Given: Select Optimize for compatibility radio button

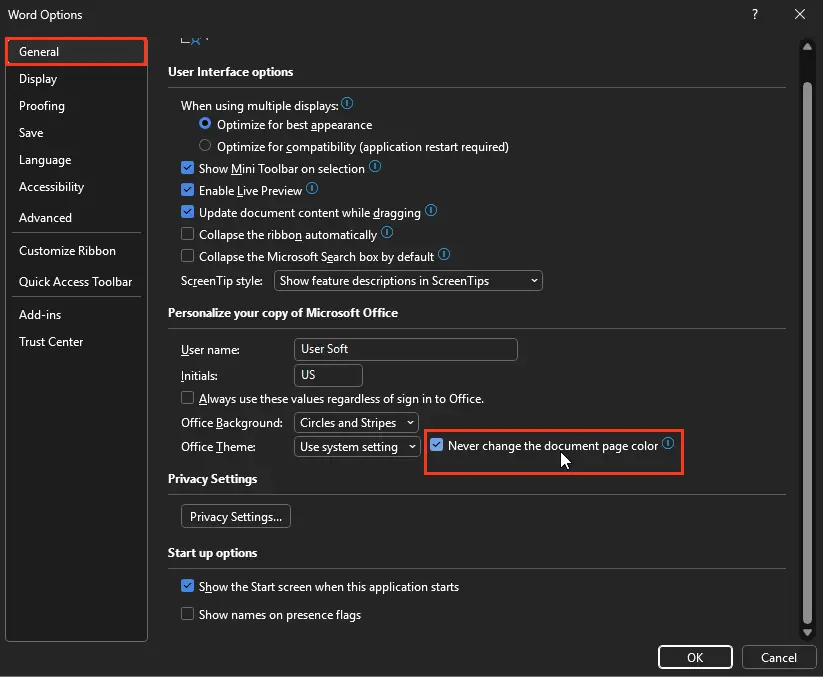Looking at the screenshot, I should (205, 147).
